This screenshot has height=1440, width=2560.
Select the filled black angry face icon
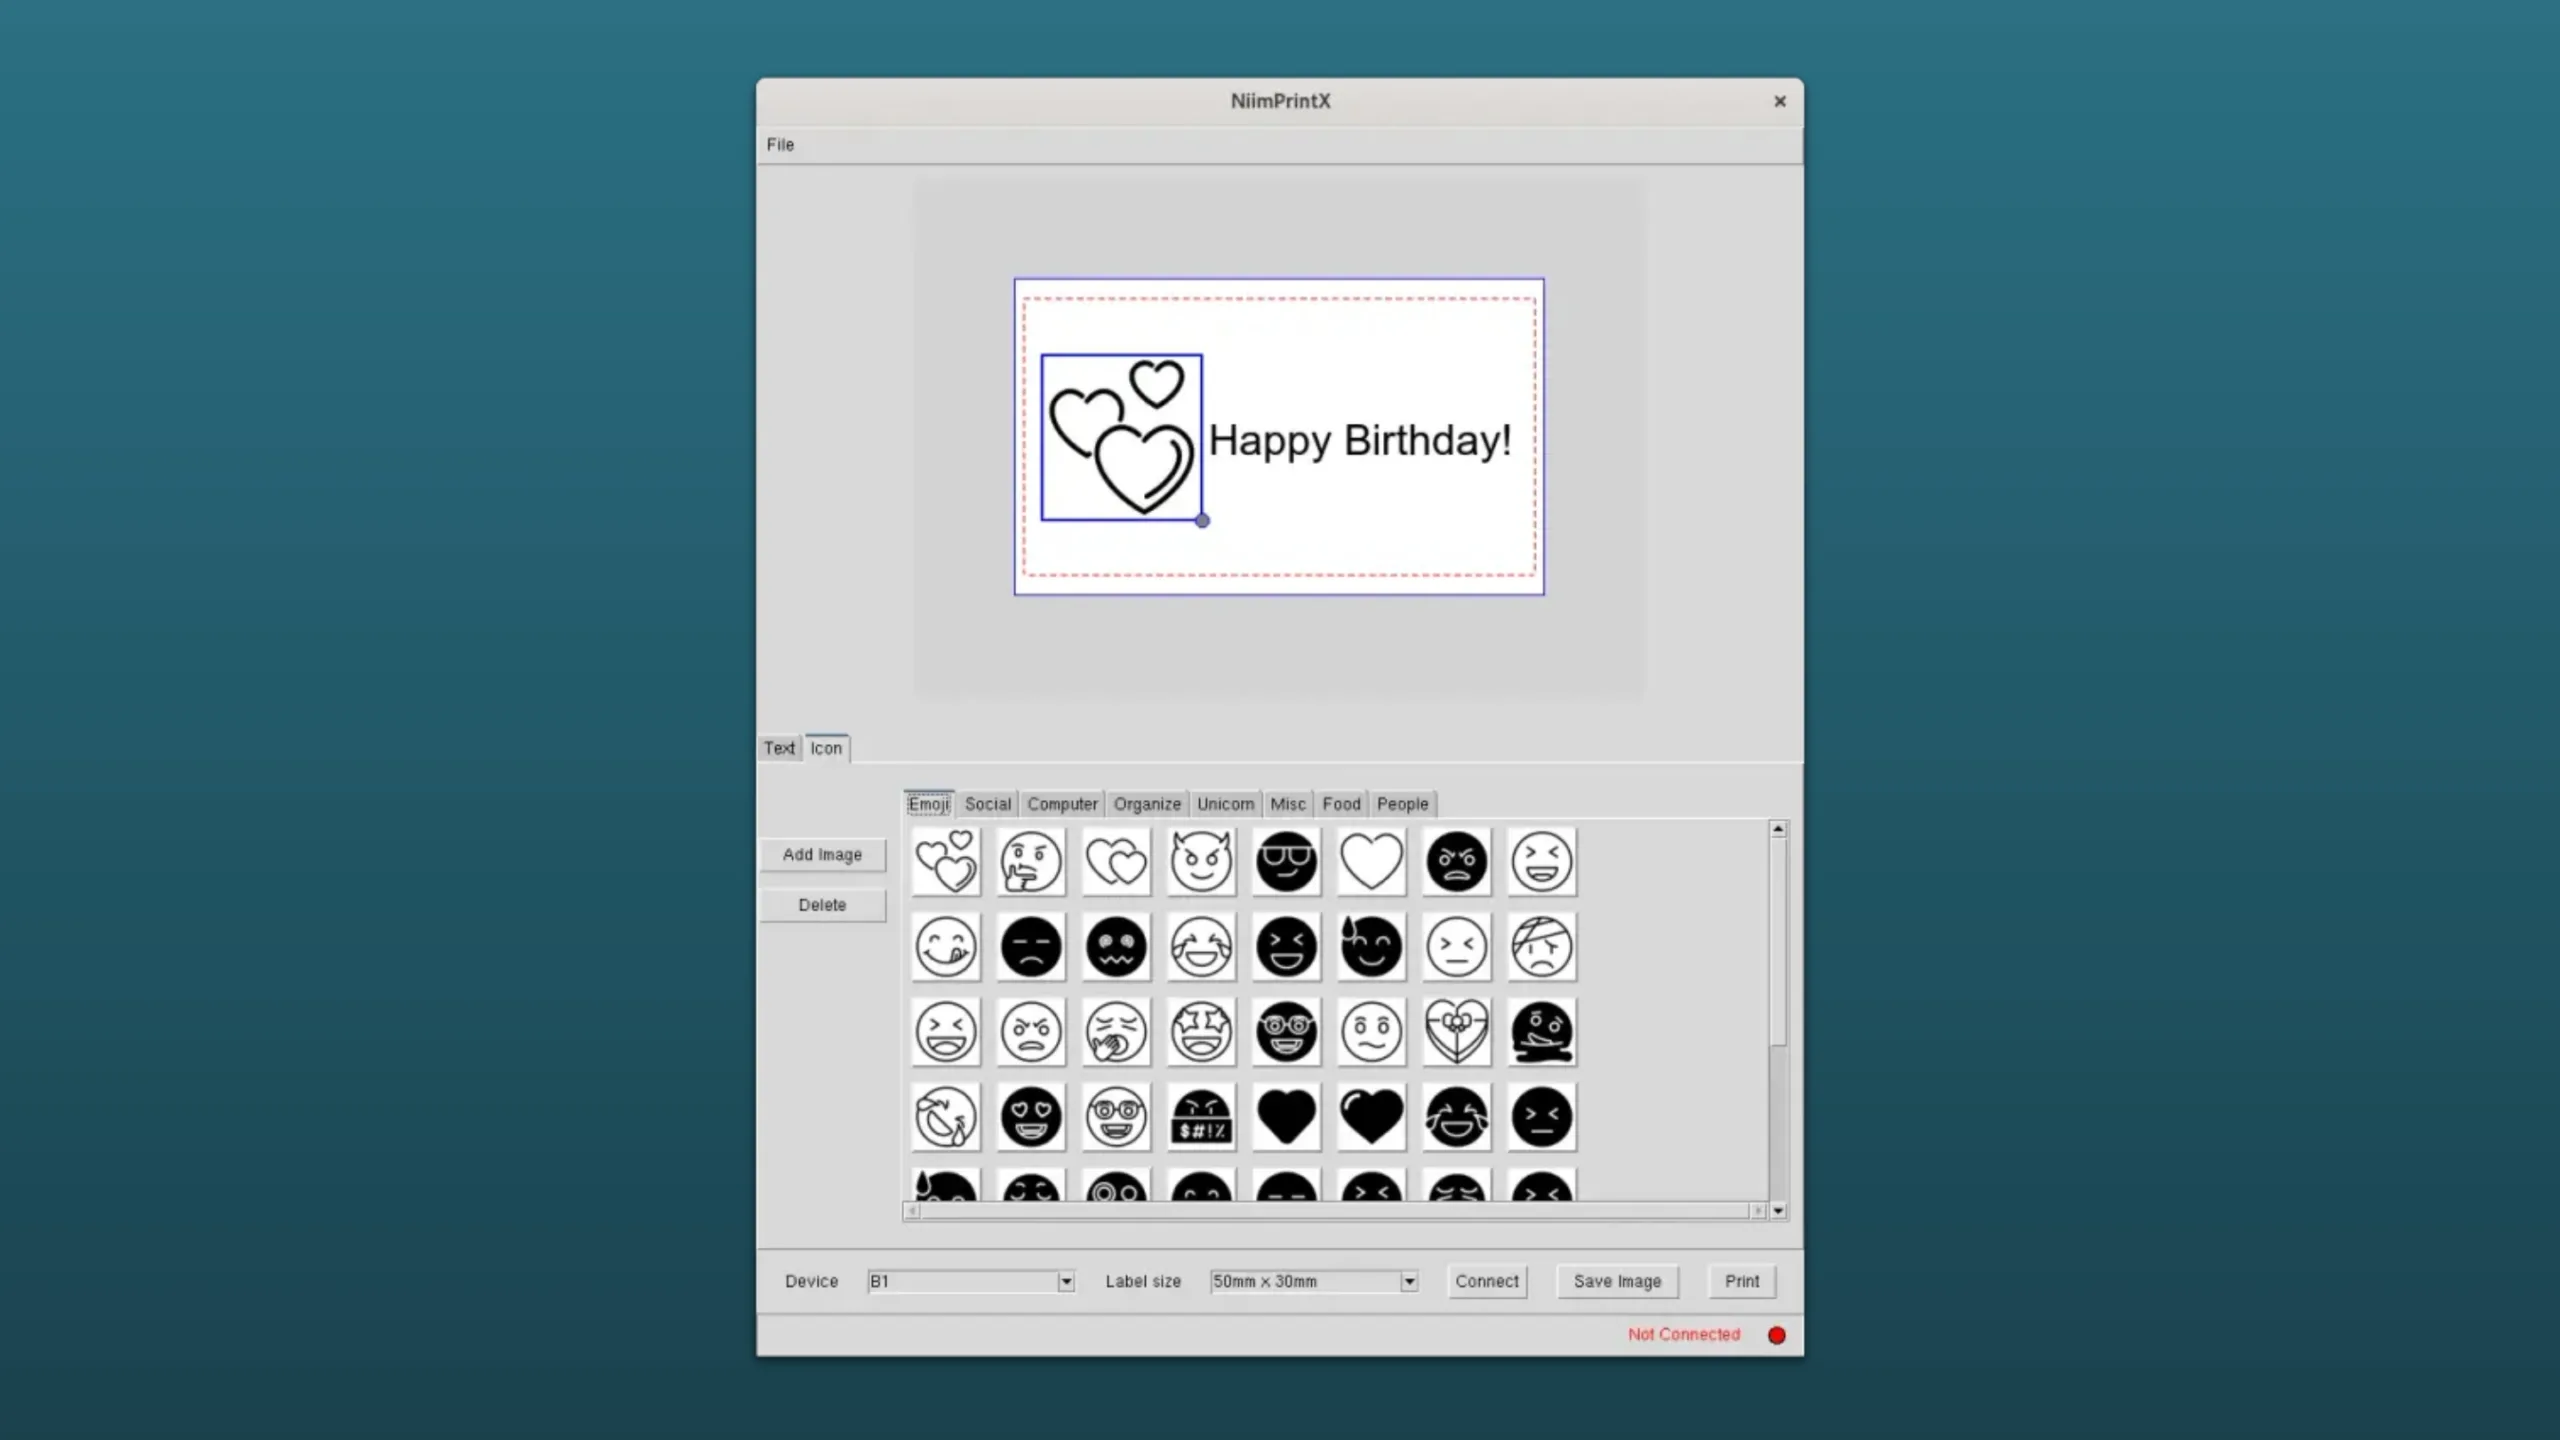1457,861
